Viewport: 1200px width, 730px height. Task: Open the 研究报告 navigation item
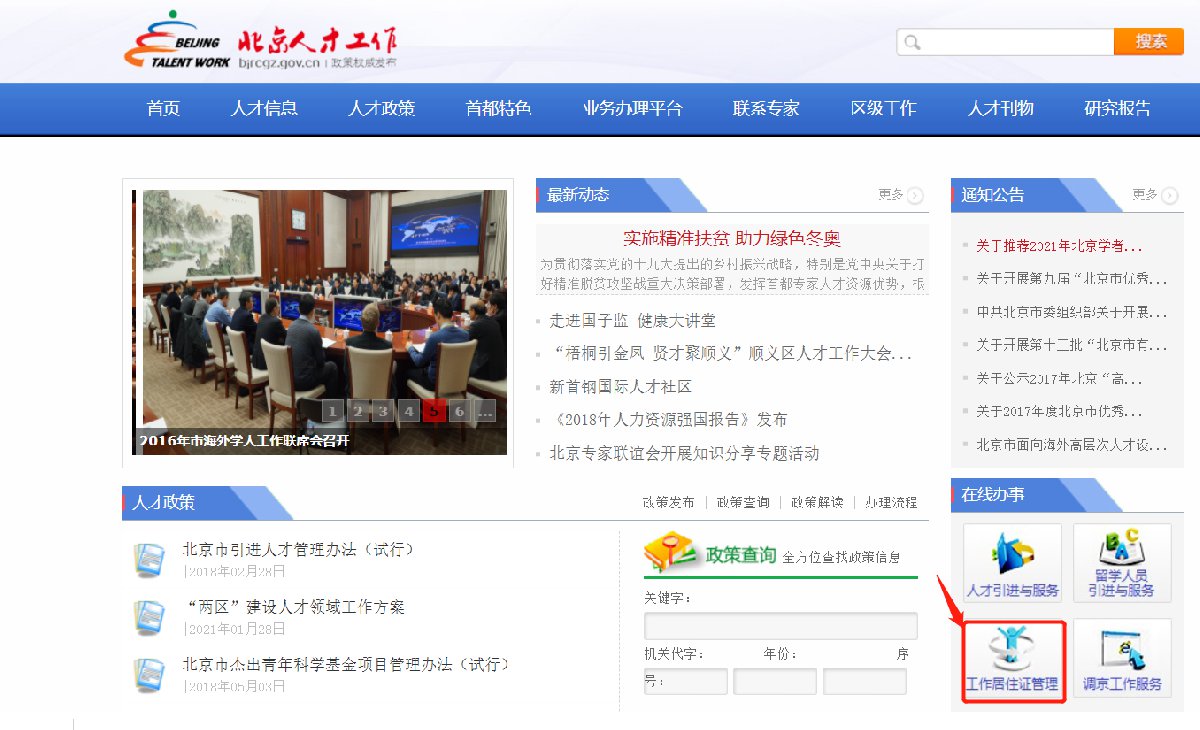1117,109
